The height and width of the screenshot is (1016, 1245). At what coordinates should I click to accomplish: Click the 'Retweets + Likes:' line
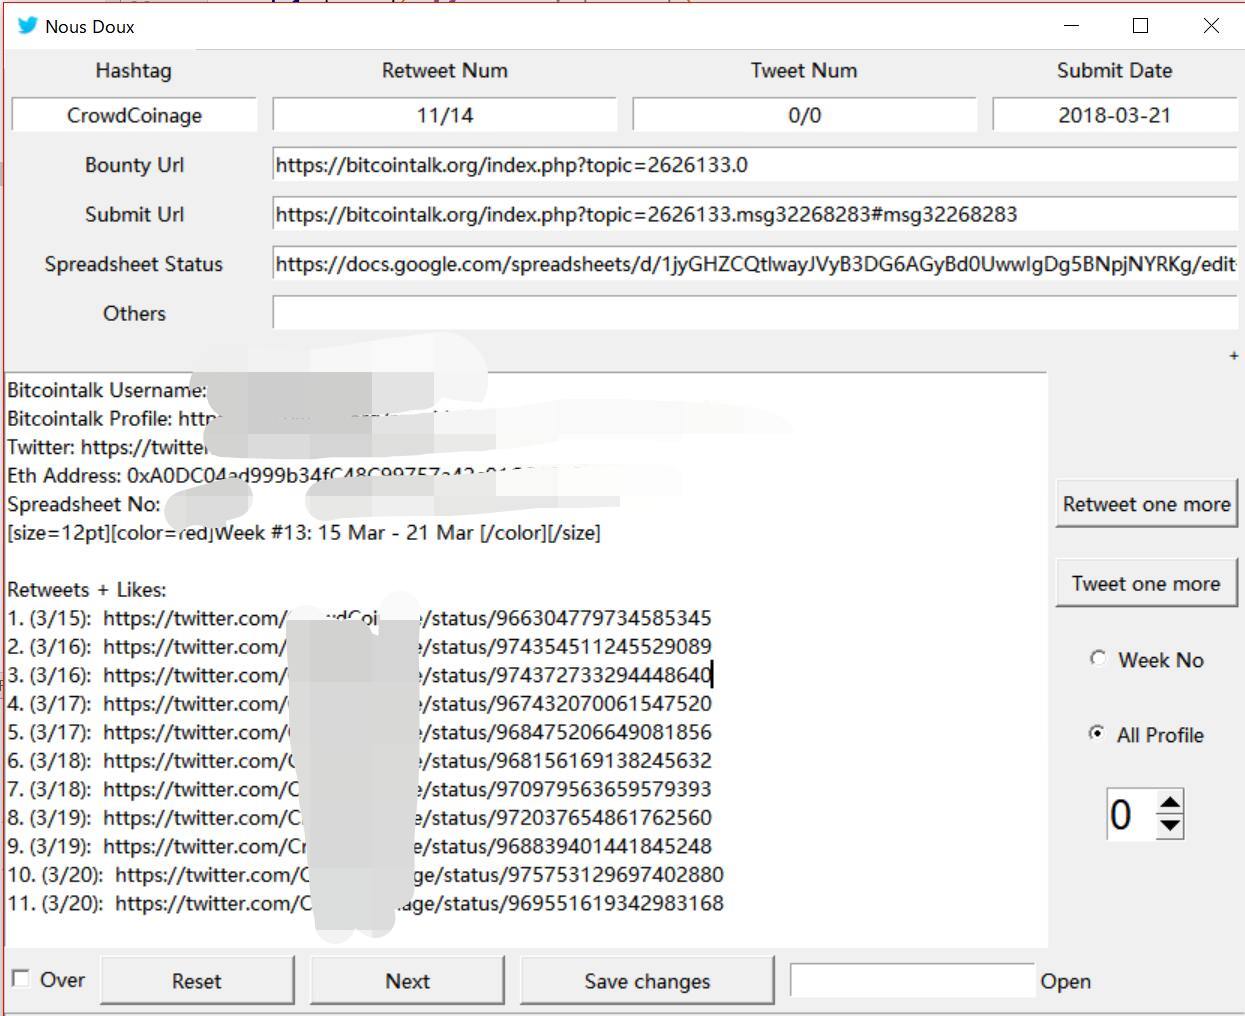click(x=87, y=590)
